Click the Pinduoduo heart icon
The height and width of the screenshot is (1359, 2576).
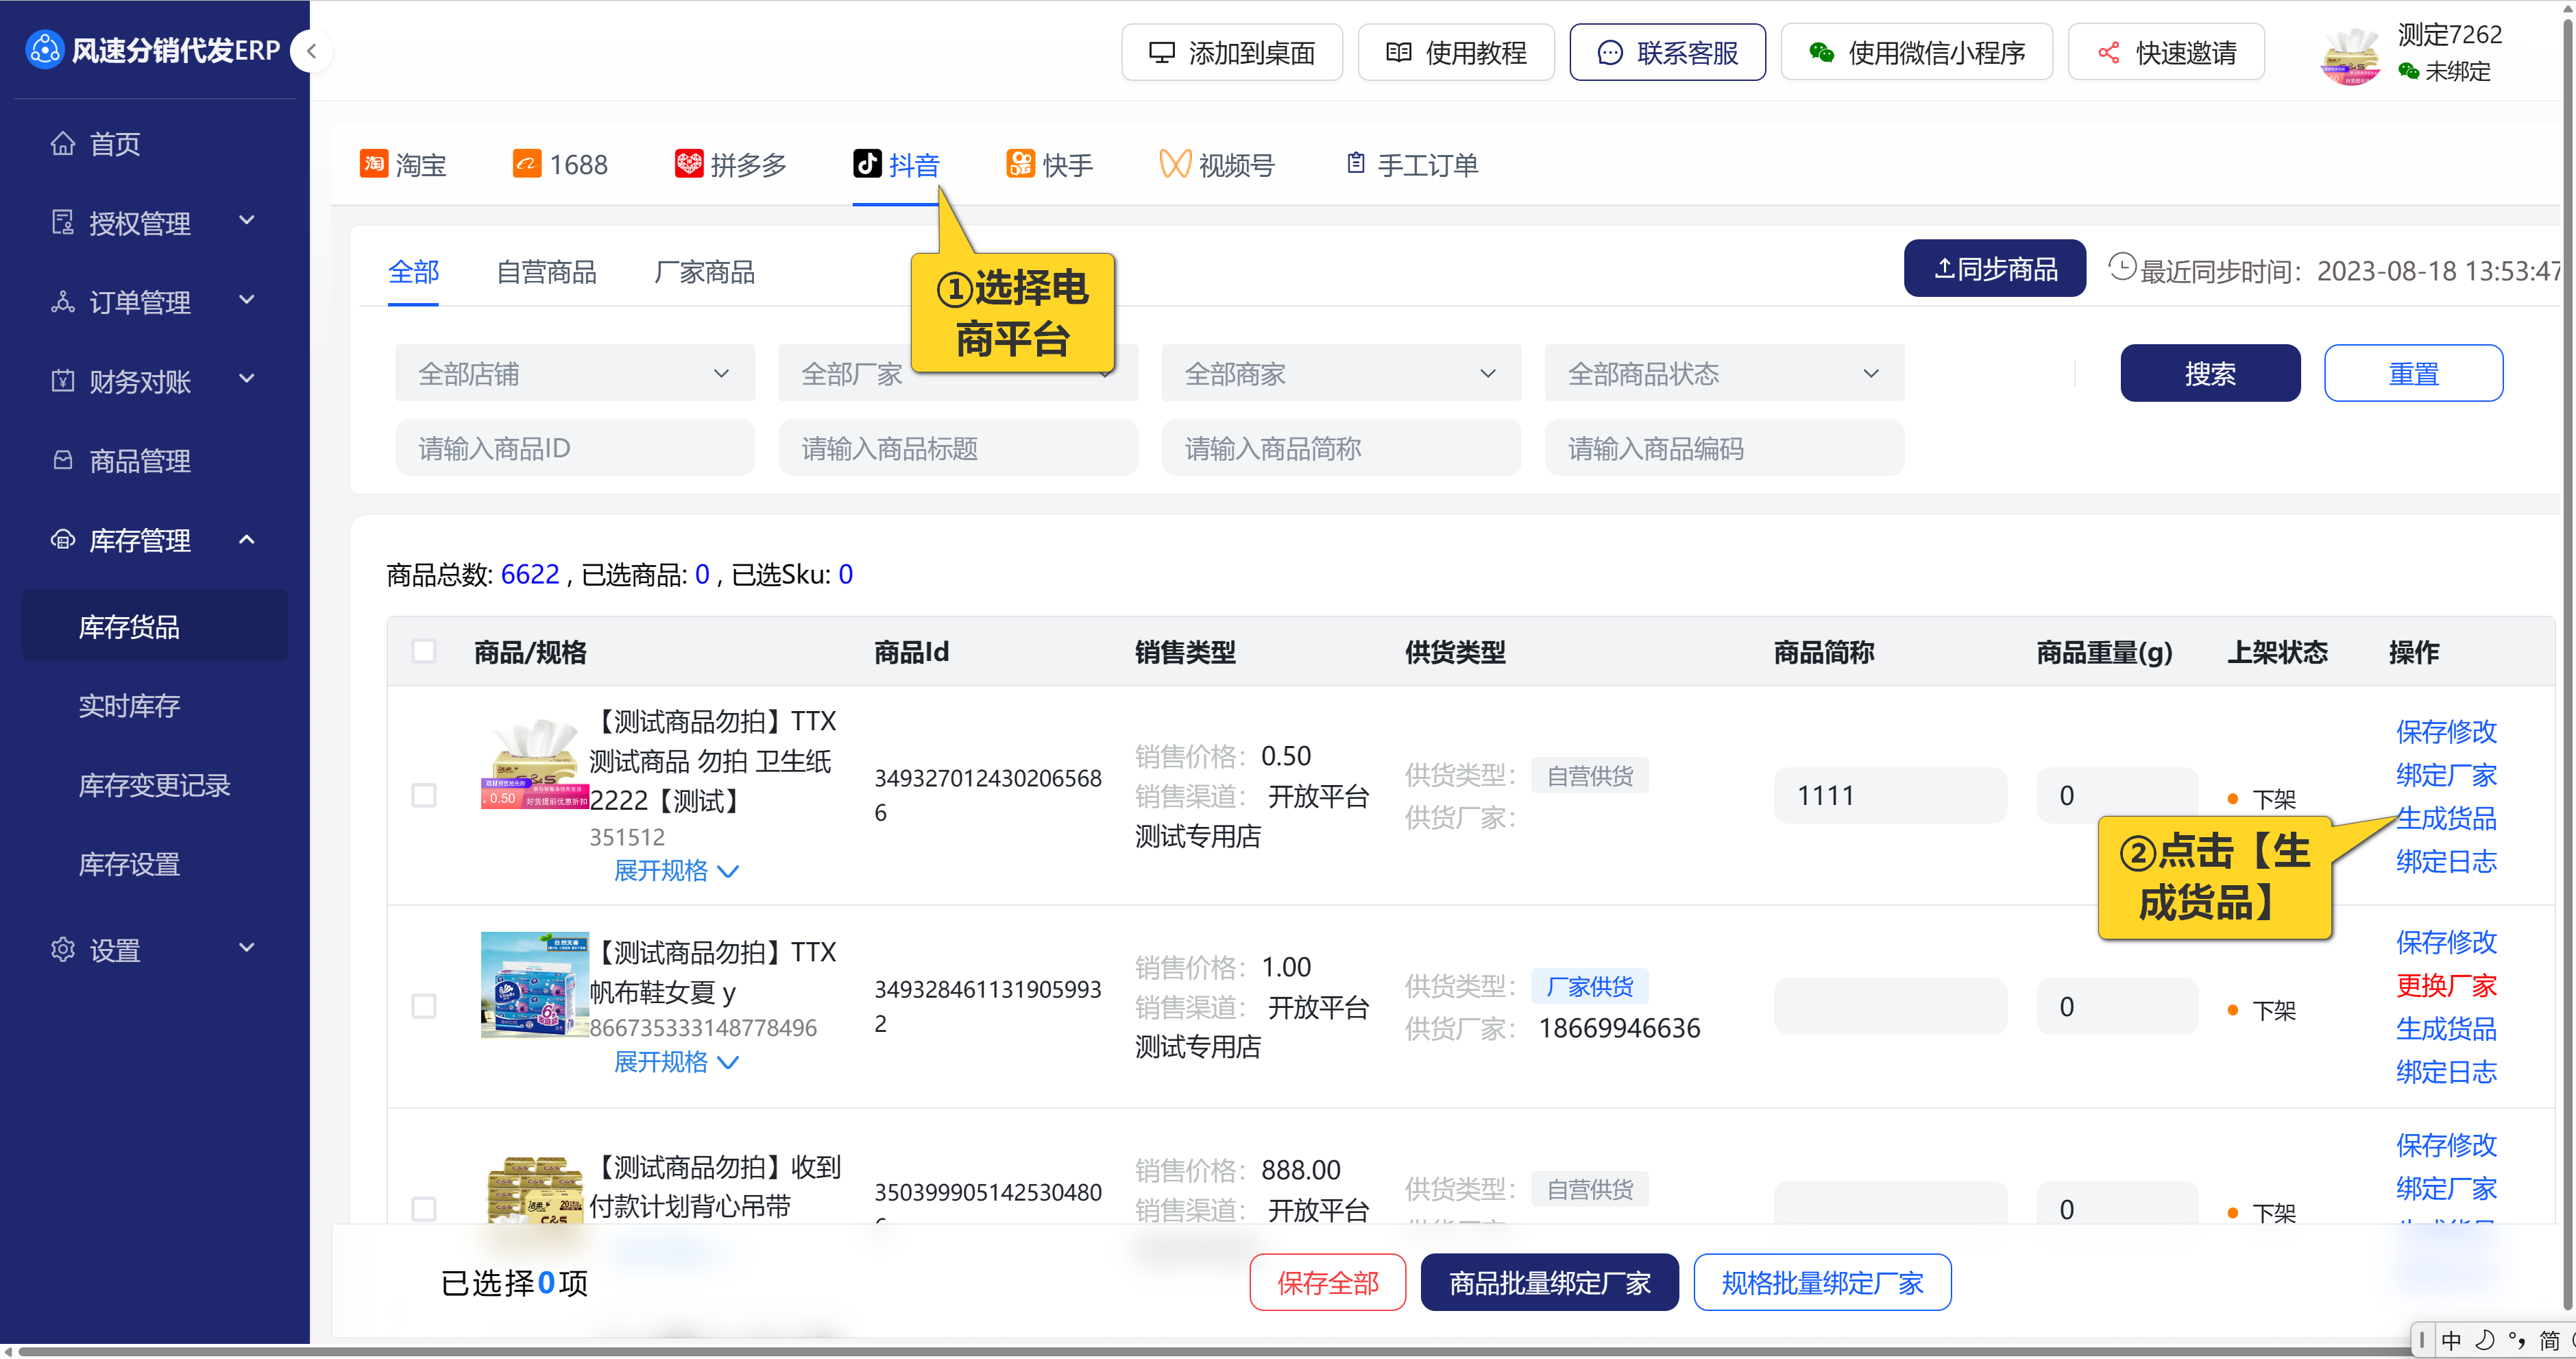click(x=688, y=164)
